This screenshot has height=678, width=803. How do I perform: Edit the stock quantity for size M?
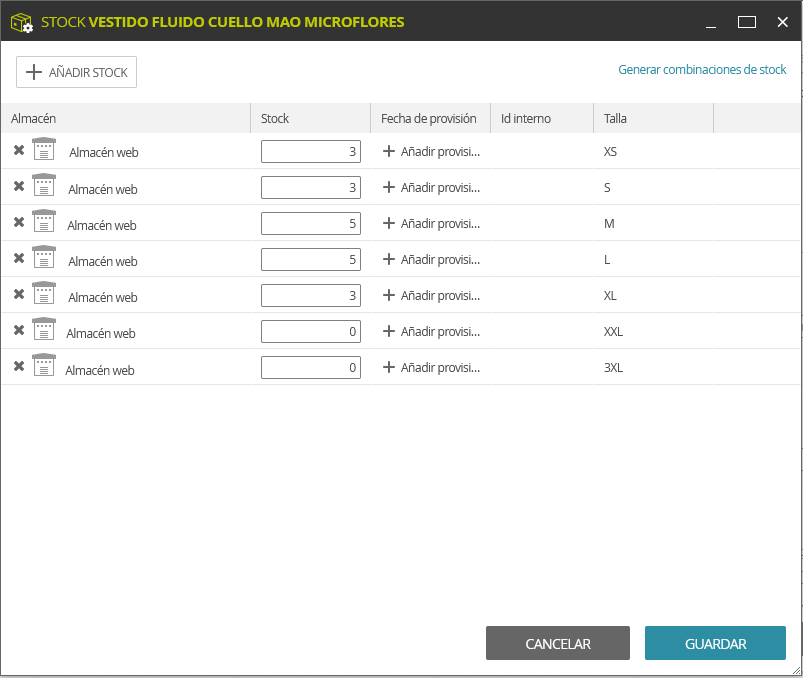tap(311, 223)
